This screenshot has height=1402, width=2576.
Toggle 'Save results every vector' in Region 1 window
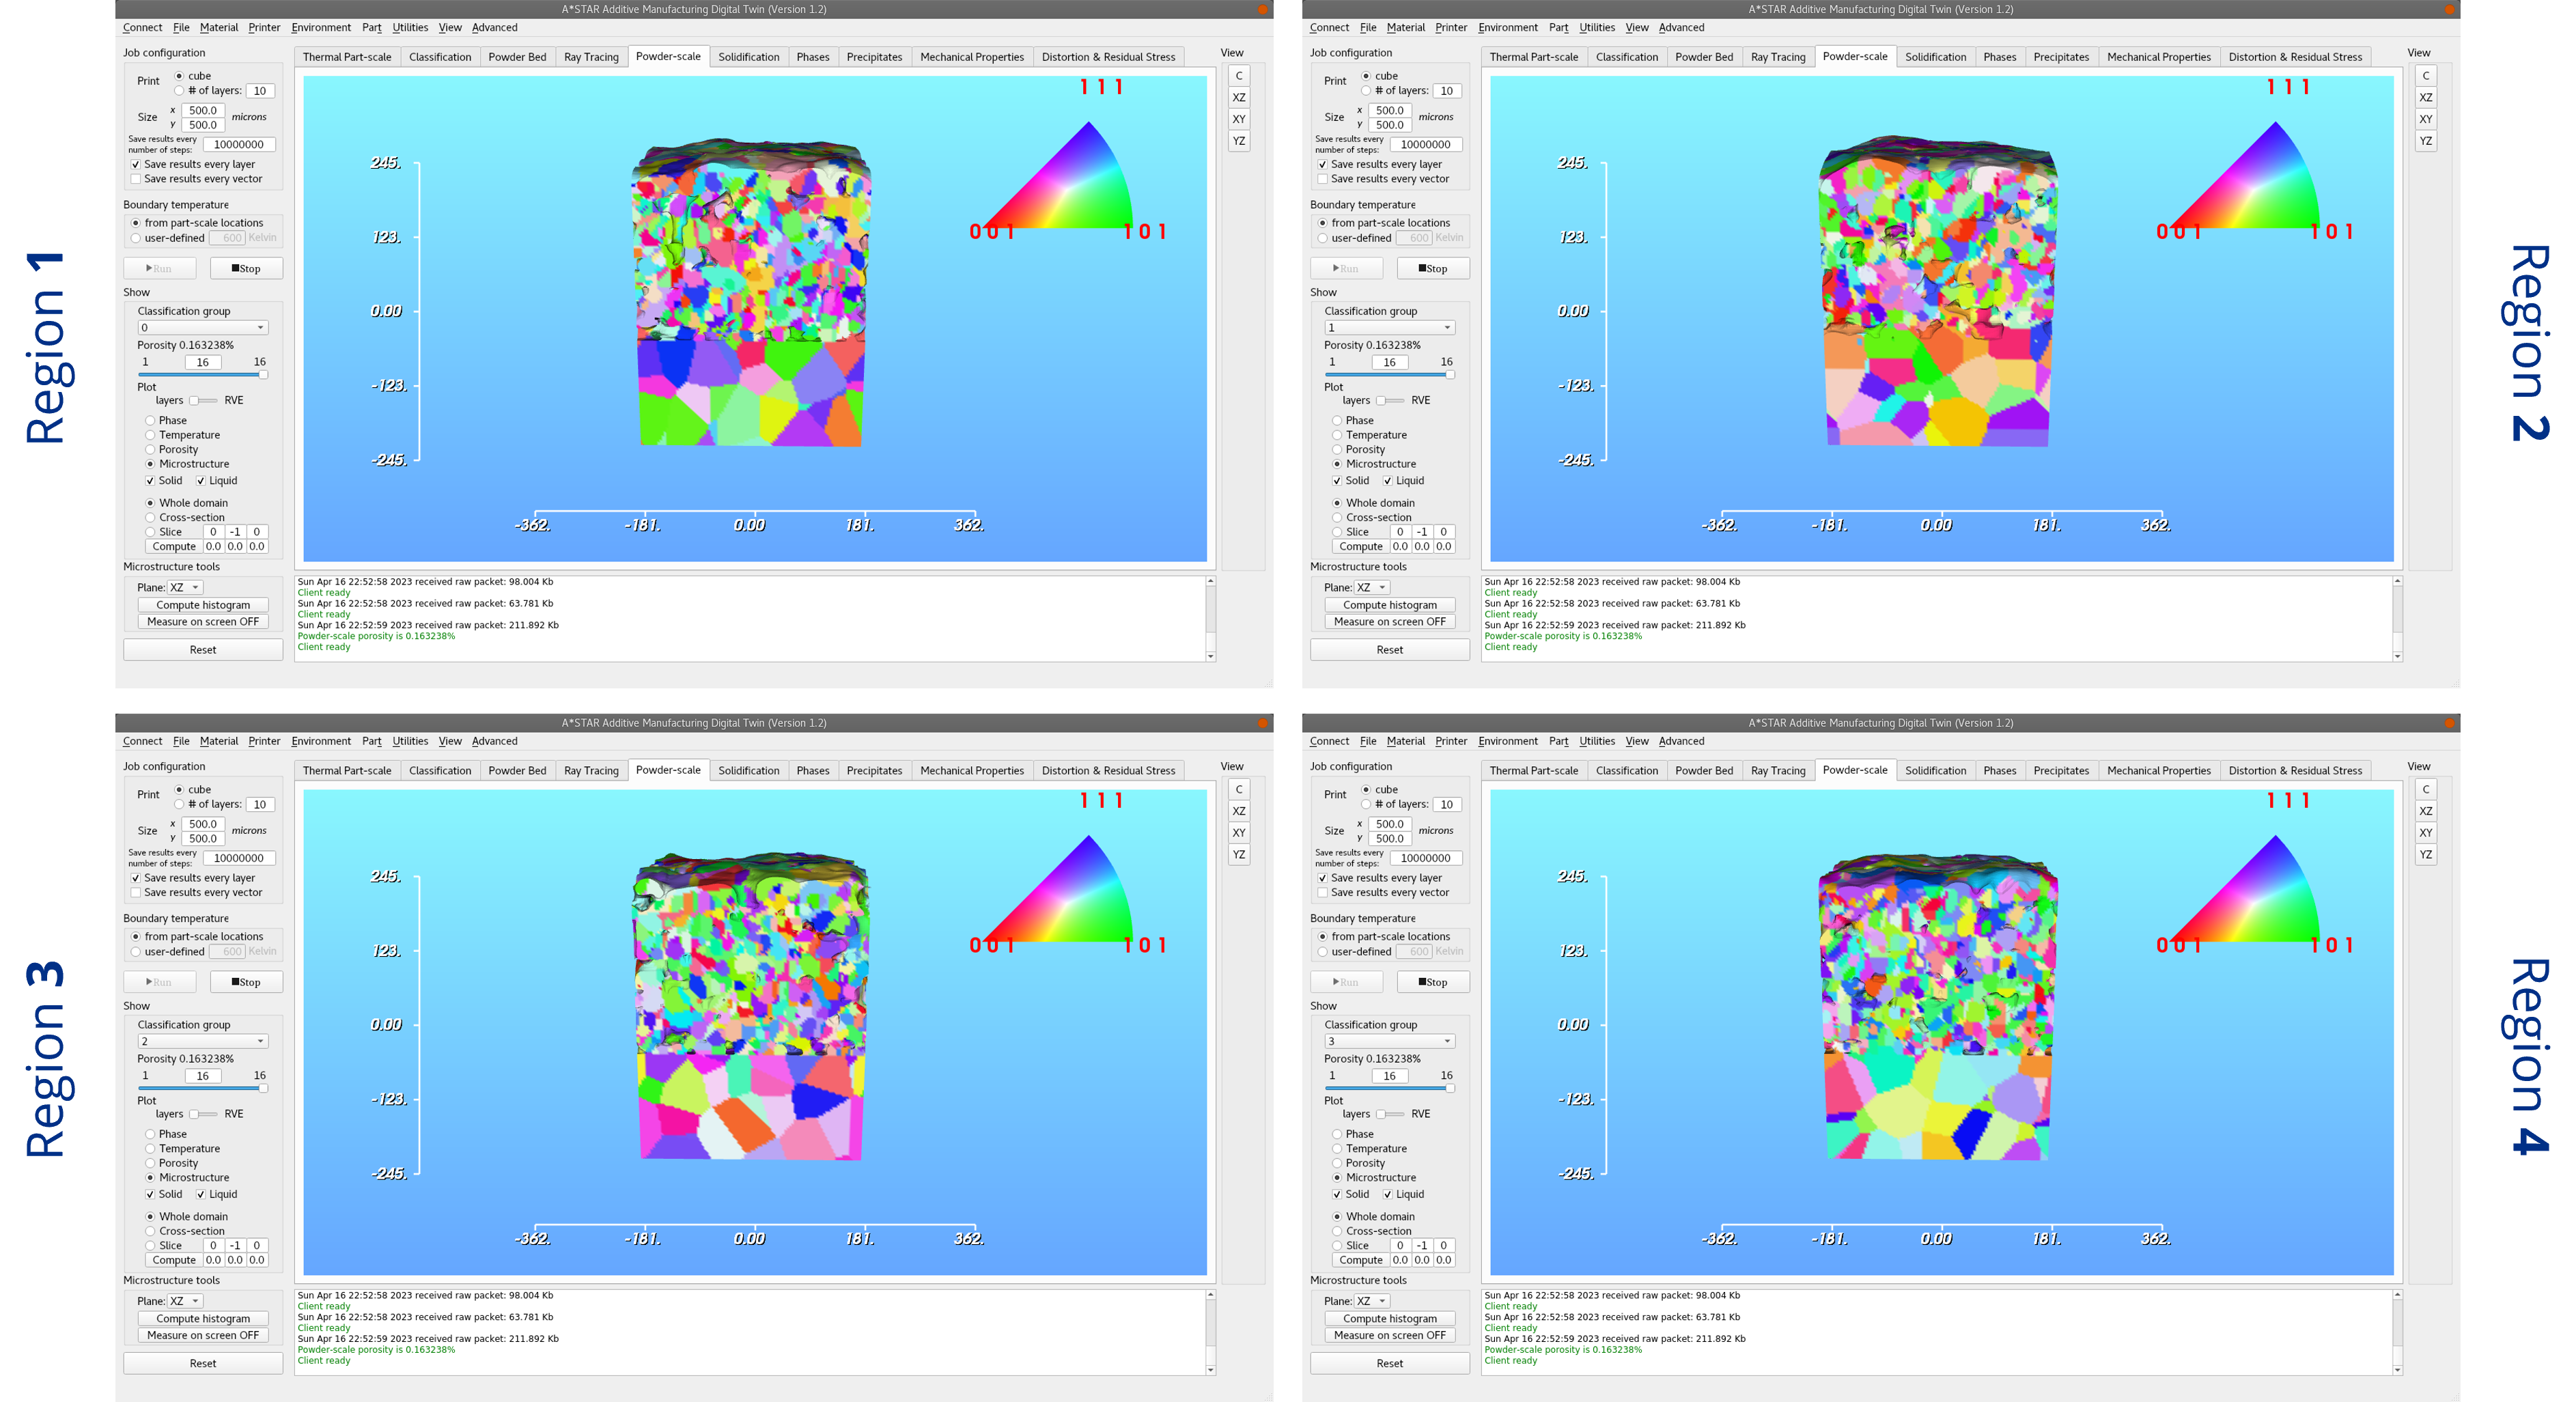[136, 179]
